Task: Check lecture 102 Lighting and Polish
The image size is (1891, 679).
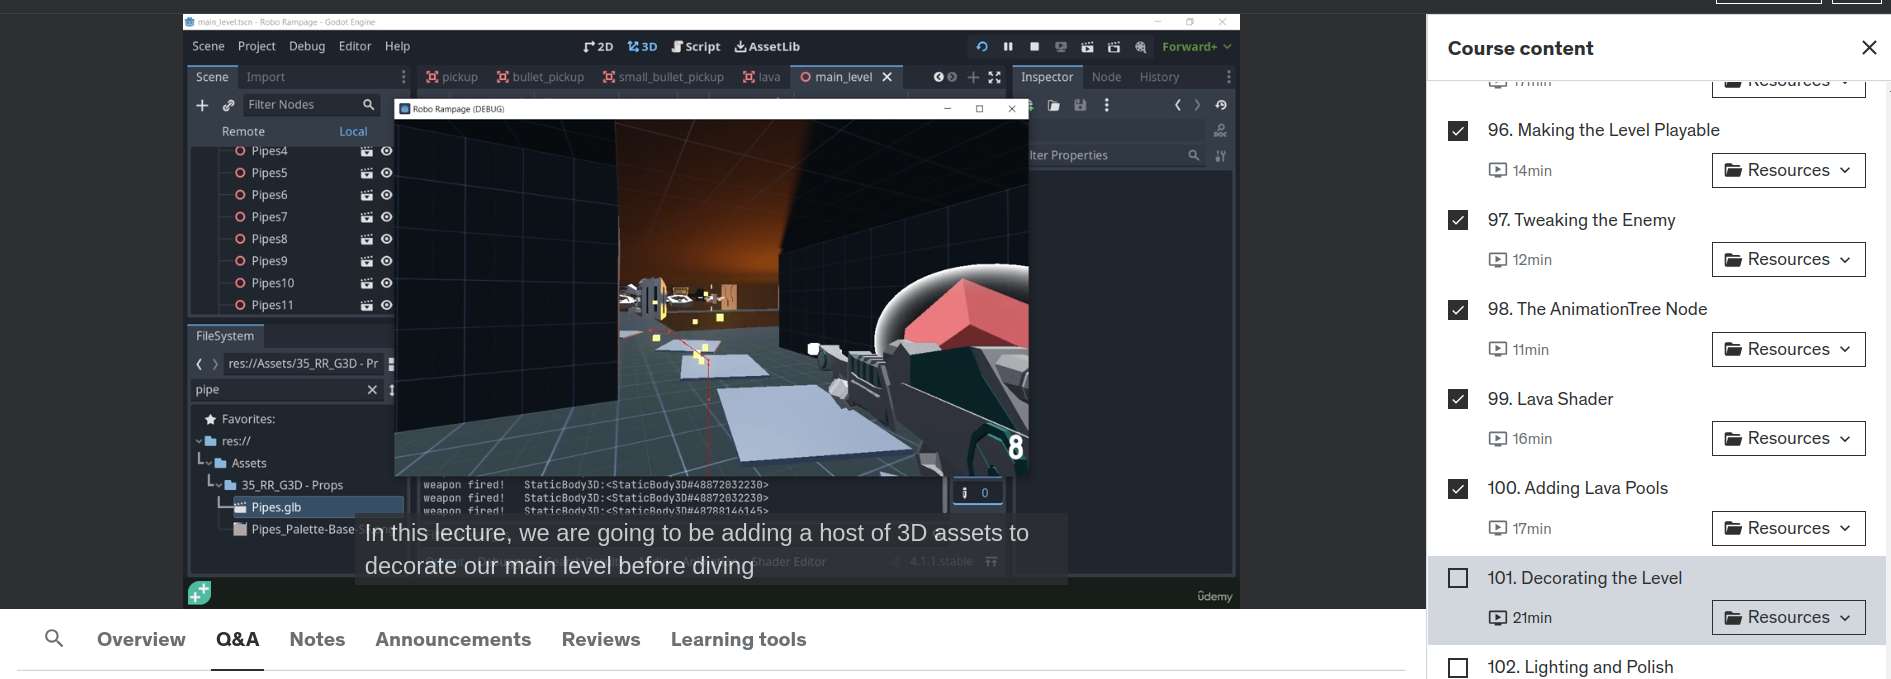Action: coord(1458,667)
